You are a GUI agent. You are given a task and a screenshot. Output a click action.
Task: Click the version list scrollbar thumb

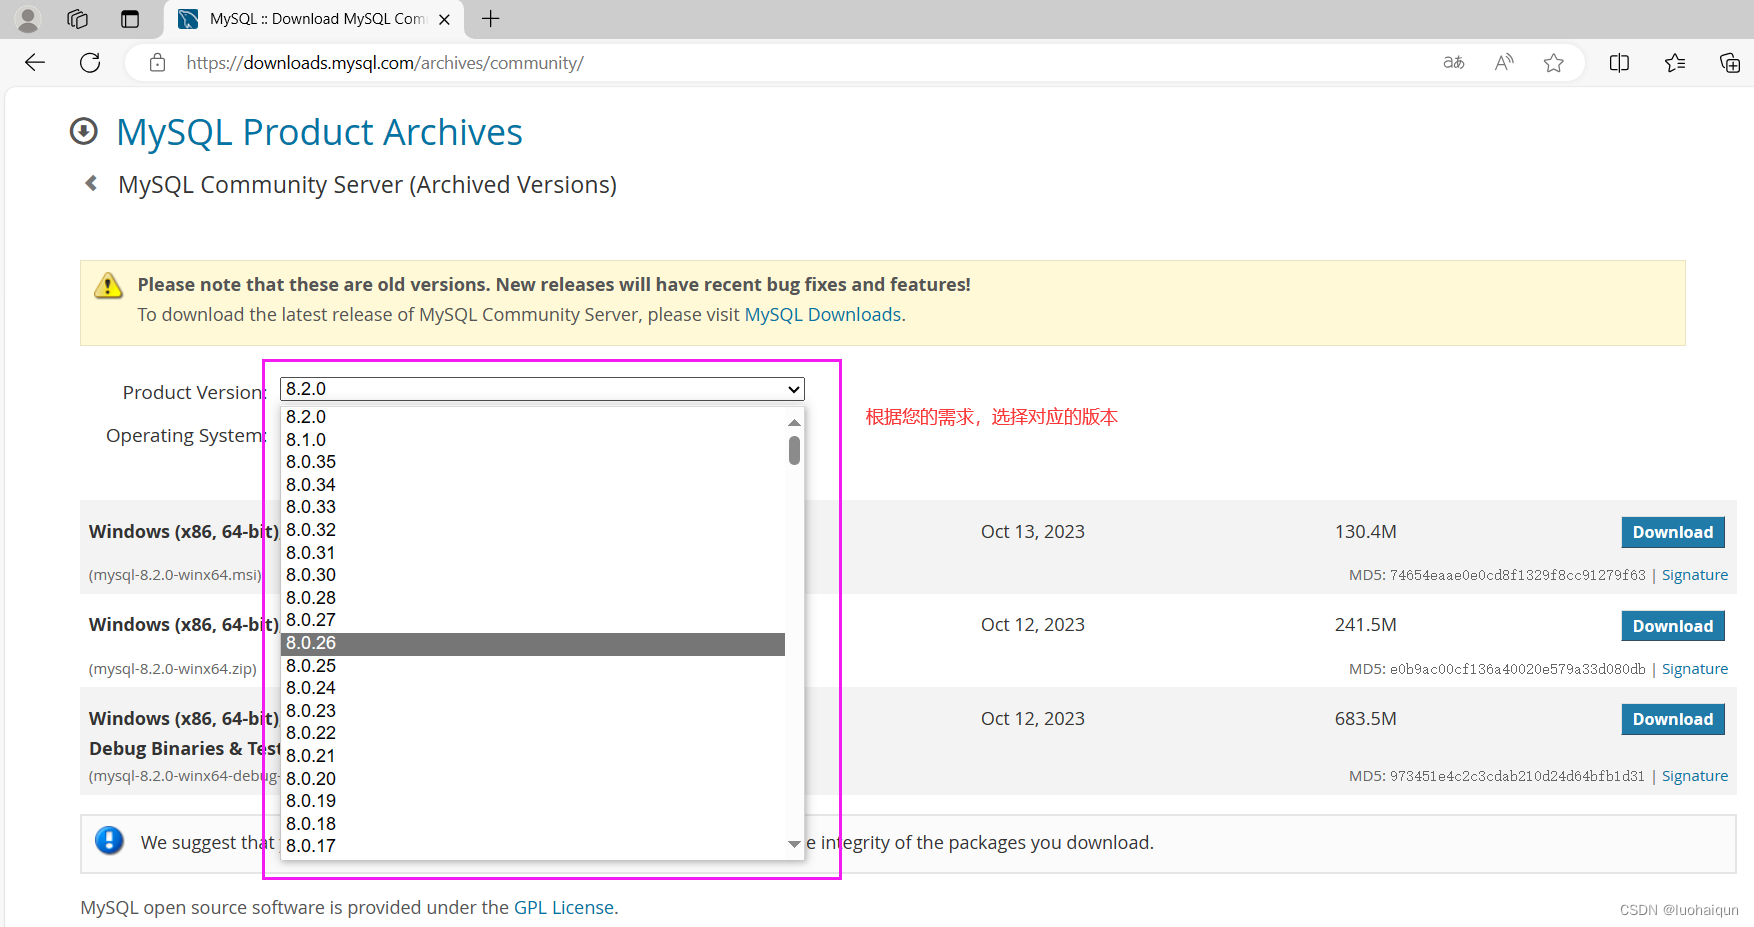coord(794,450)
